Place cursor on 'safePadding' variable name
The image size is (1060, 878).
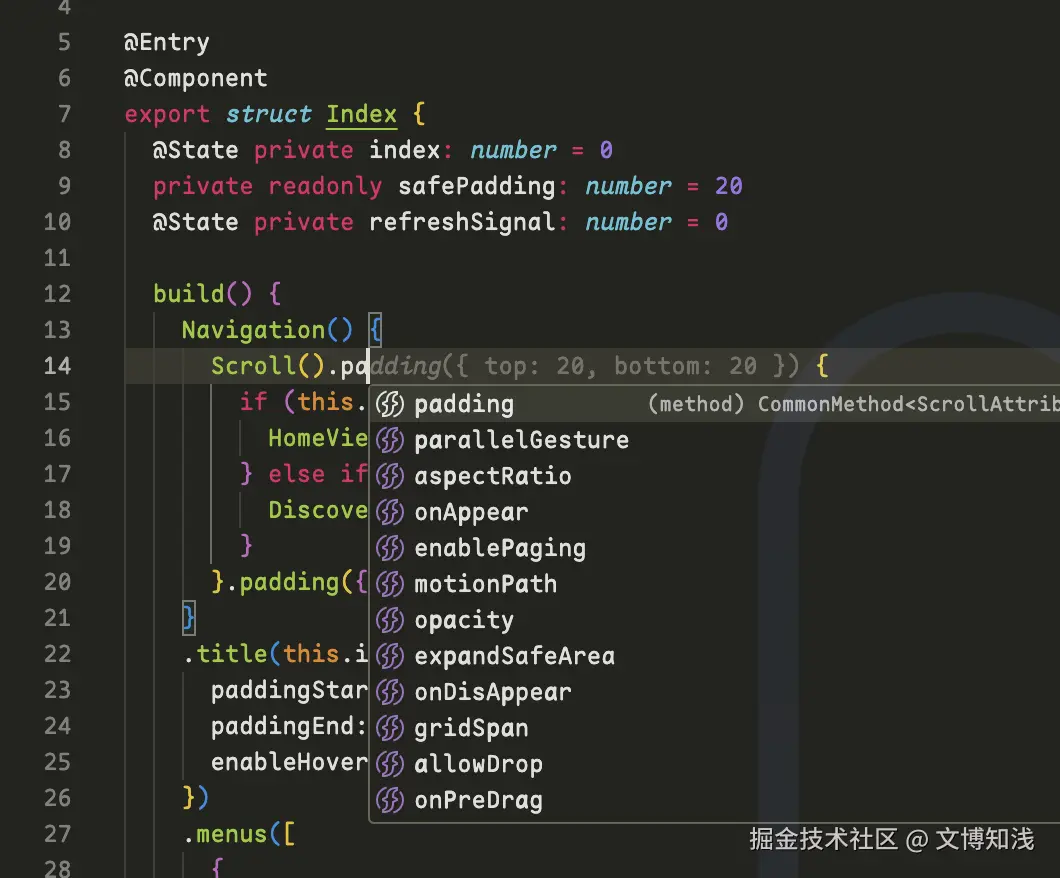[477, 185]
